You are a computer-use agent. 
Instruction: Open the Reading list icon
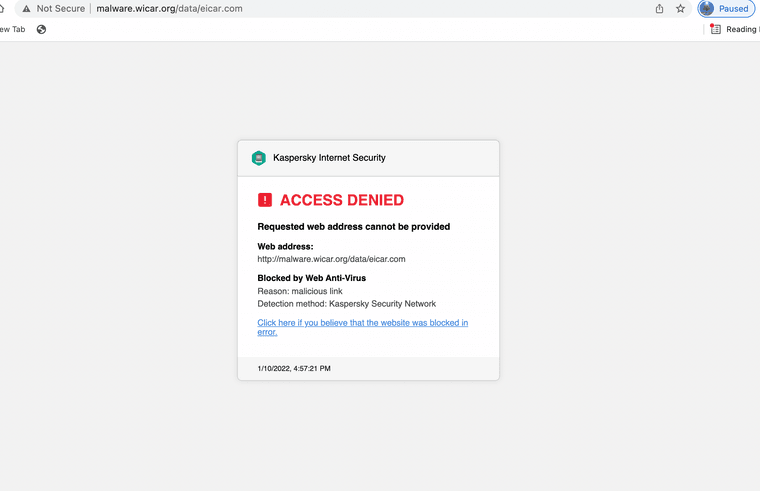pos(715,30)
